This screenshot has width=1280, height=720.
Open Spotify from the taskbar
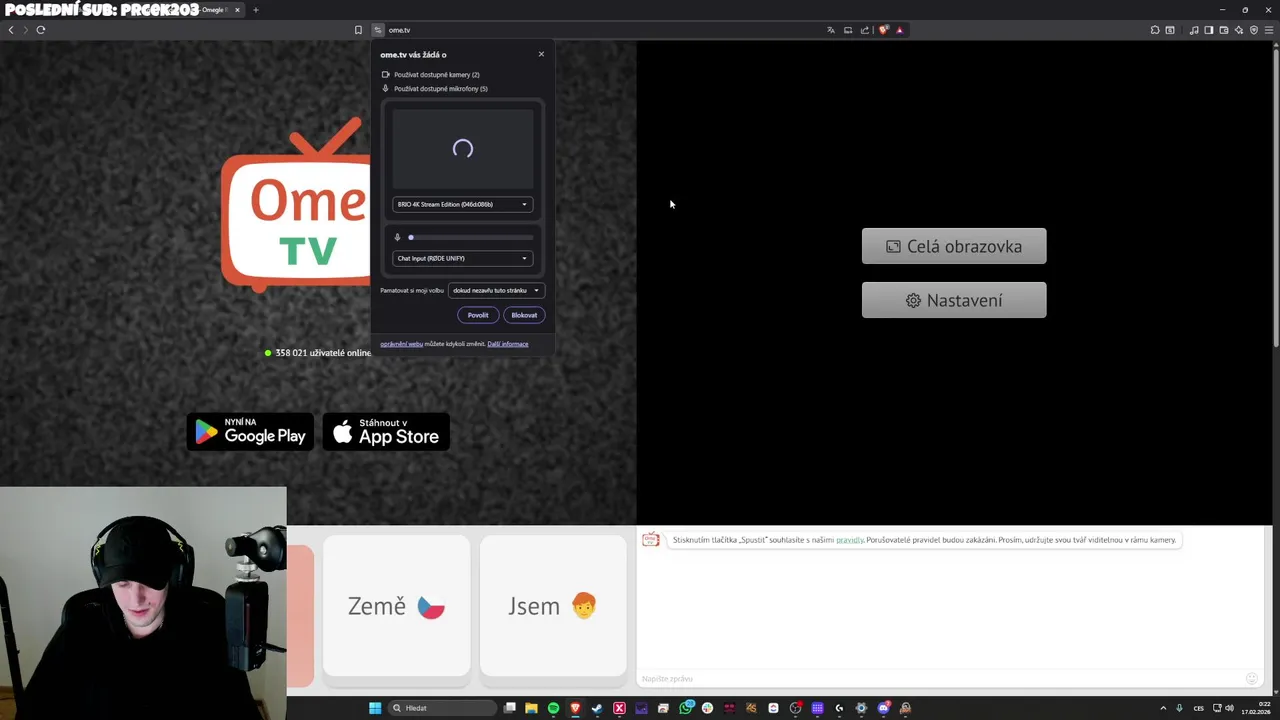click(x=553, y=708)
